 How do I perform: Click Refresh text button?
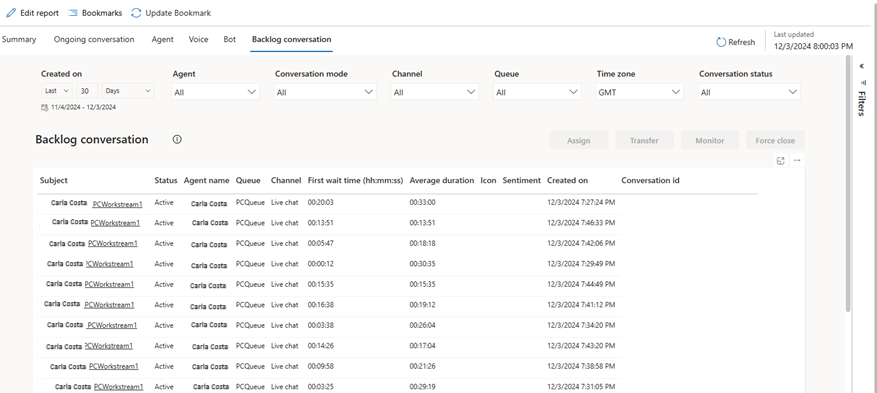pos(742,42)
